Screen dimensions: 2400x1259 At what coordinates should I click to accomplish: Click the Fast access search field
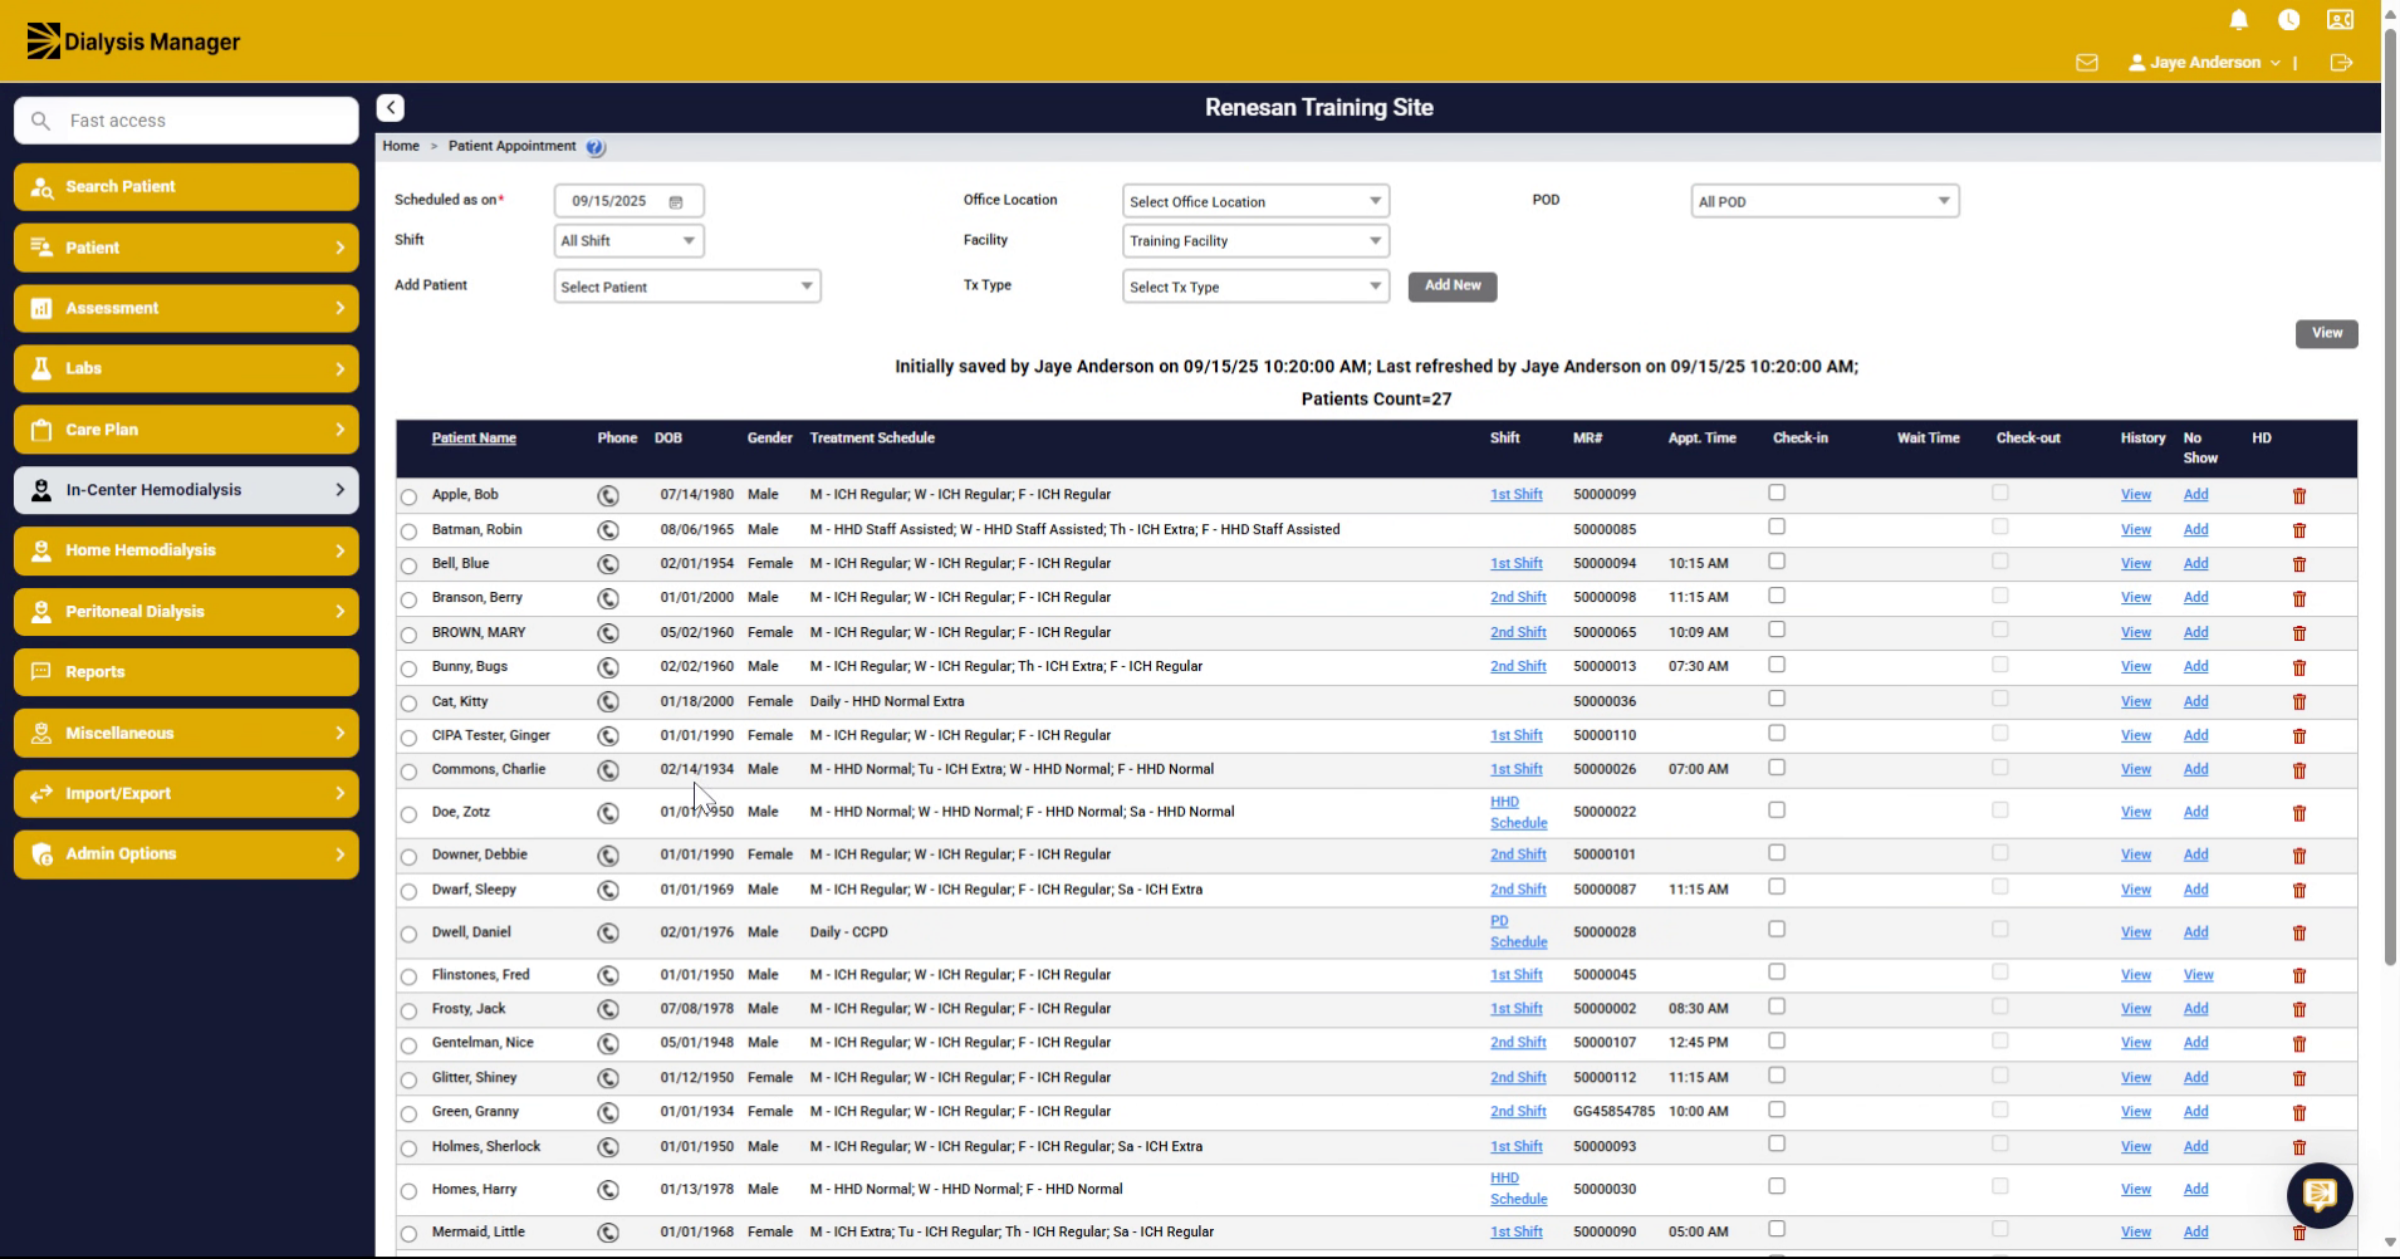click(x=186, y=121)
